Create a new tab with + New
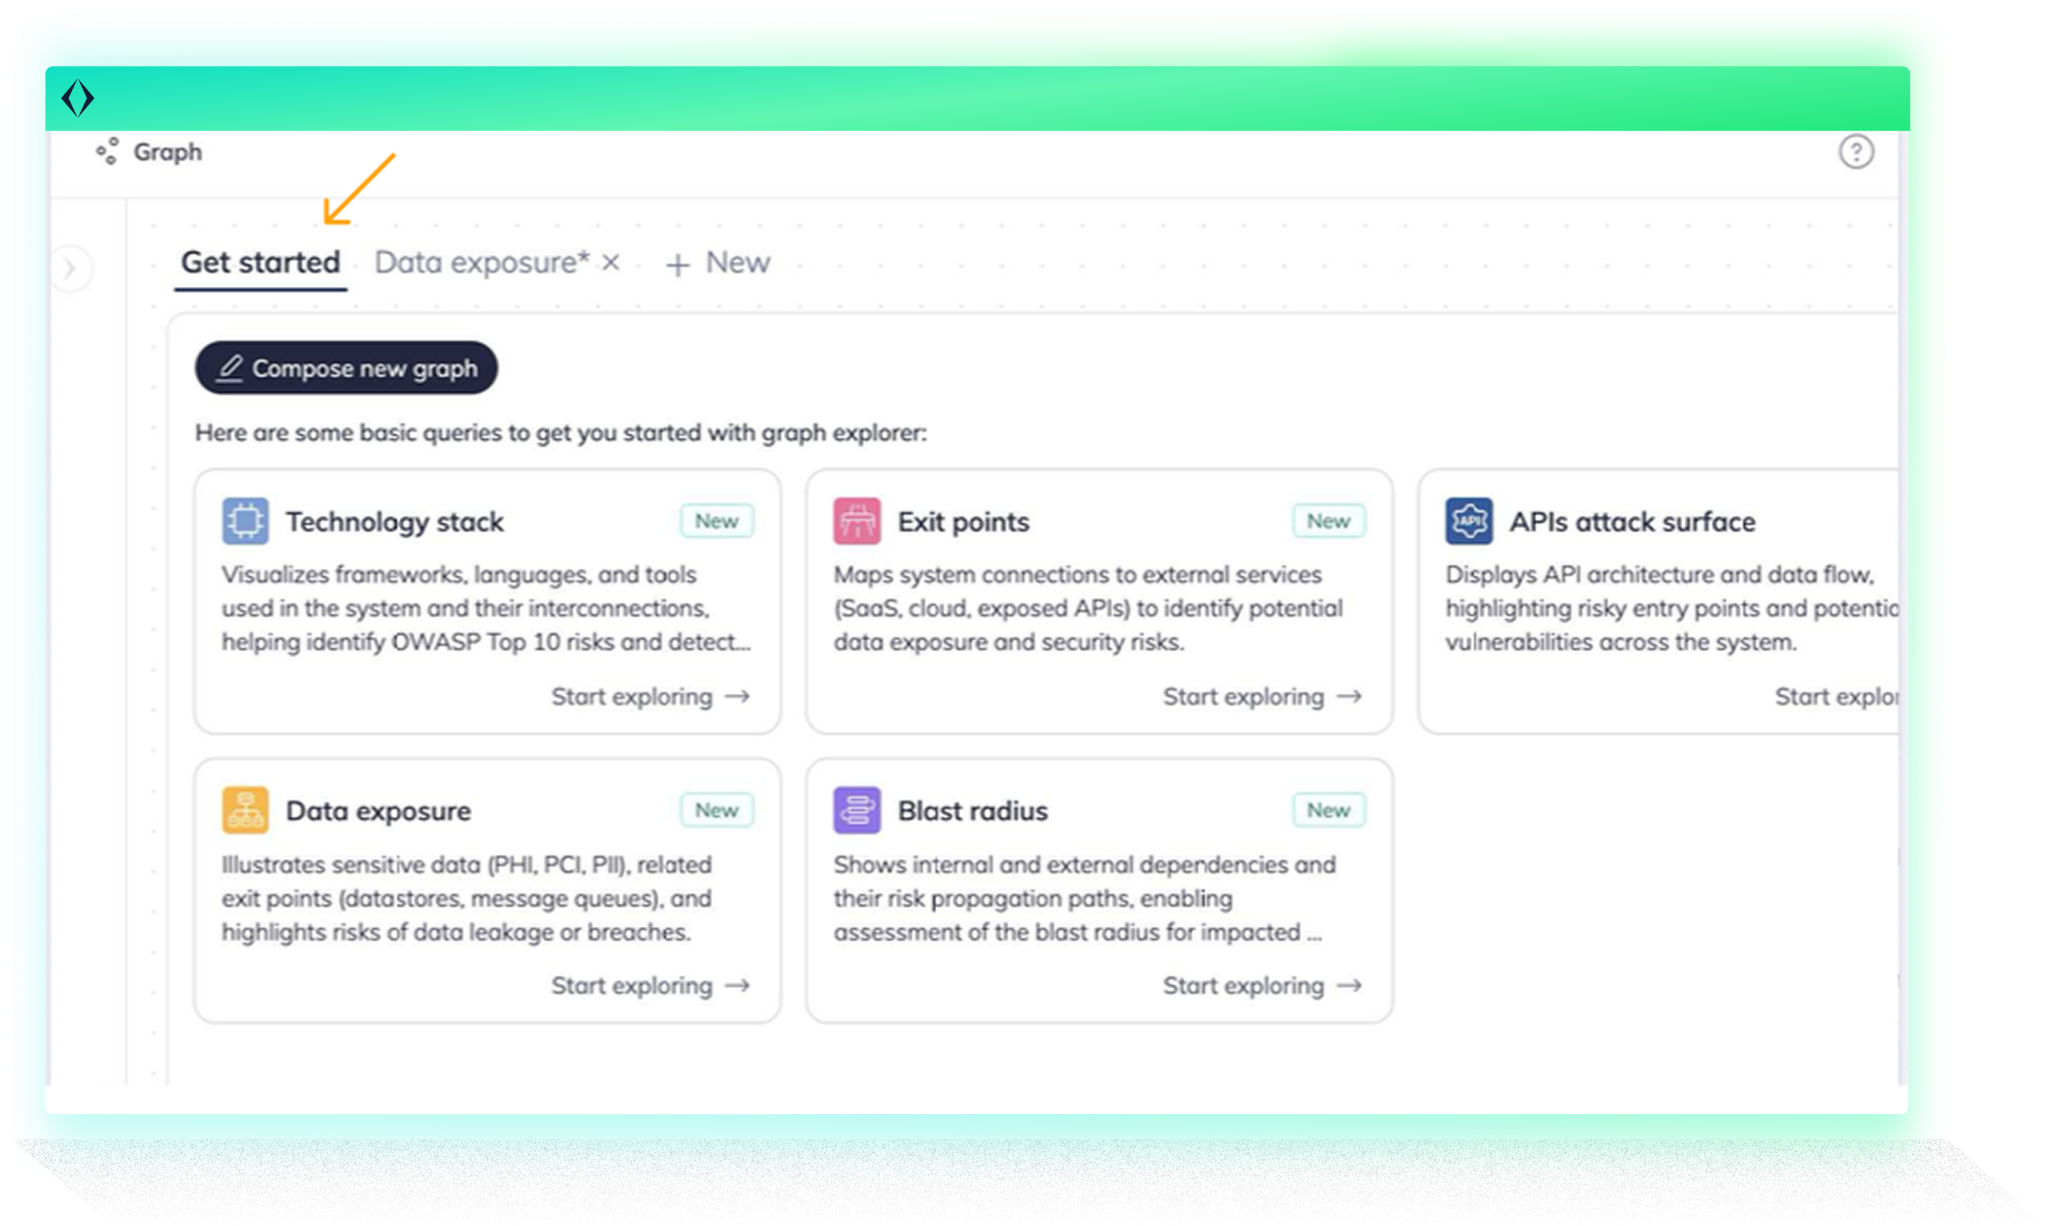 pyautogui.click(x=719, y=262)
